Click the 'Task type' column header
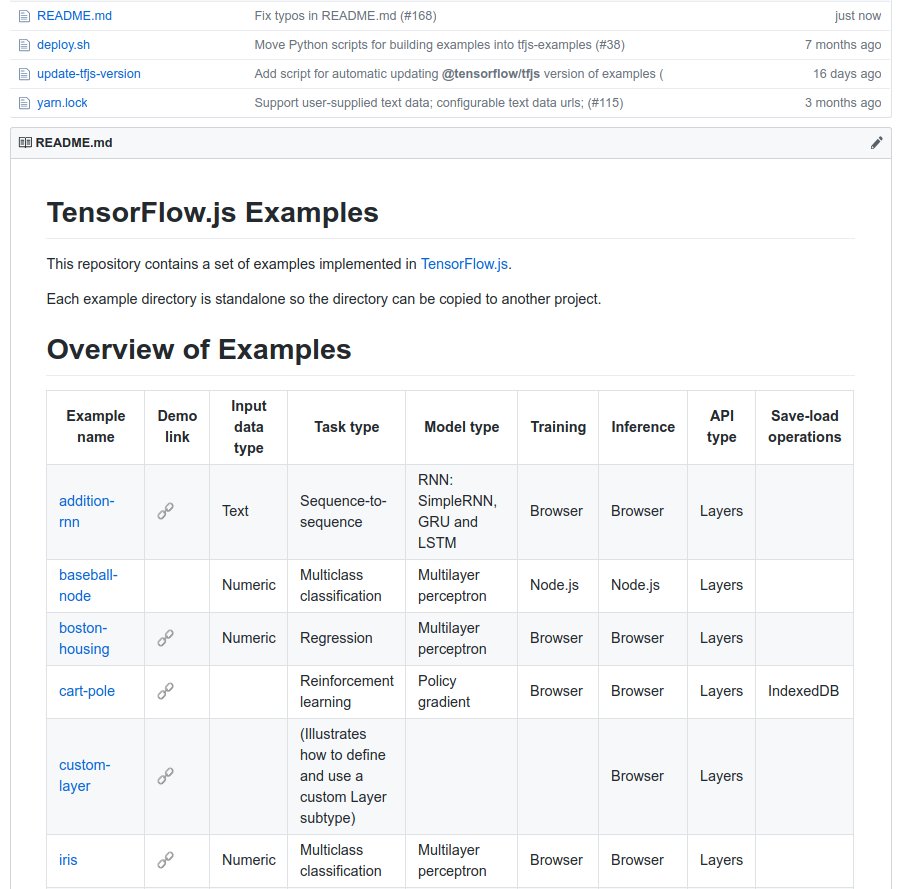The image size is (903, 889). pos(347,427)
